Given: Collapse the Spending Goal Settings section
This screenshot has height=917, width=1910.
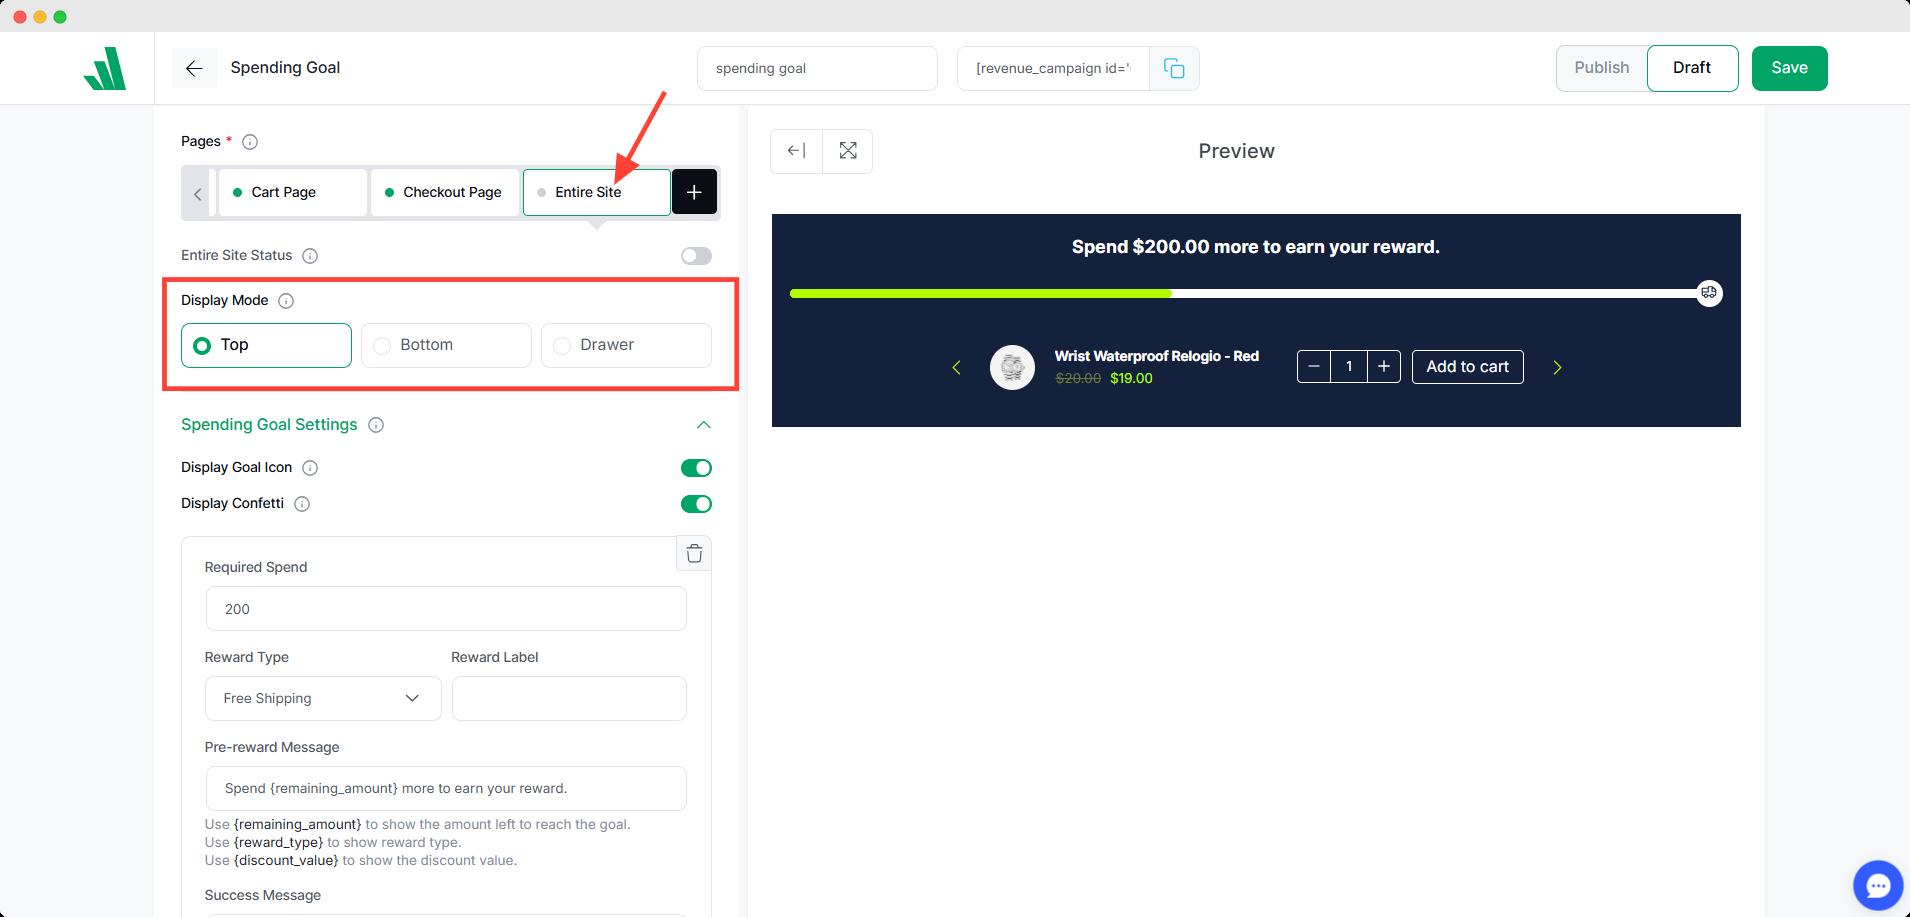Looking at the screenshot, I should [704, 425].
